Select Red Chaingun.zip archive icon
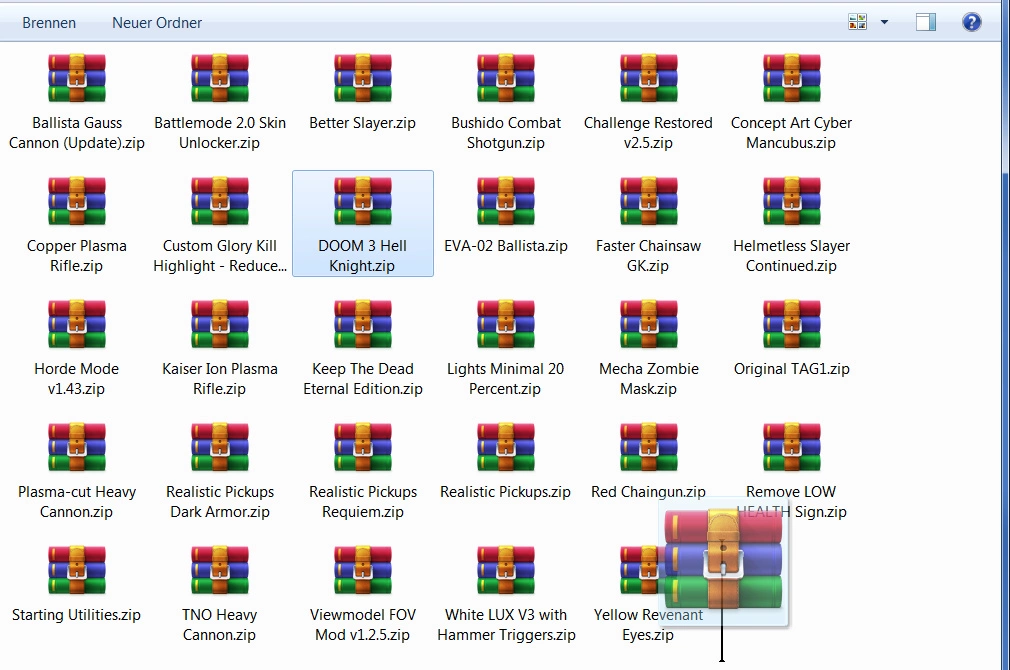Screen dimensions: 1010x670 tap(649, 448)
